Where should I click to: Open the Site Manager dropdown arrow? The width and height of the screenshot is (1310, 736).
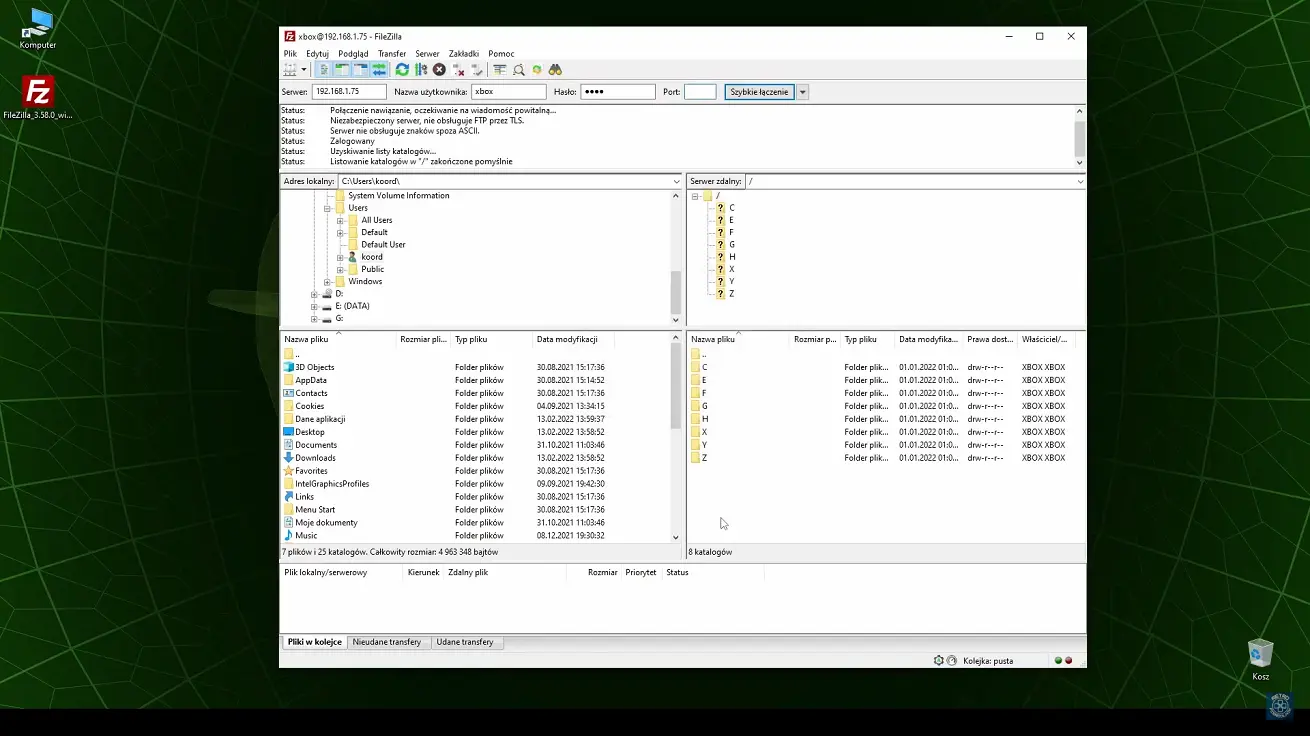click(303, 69)
